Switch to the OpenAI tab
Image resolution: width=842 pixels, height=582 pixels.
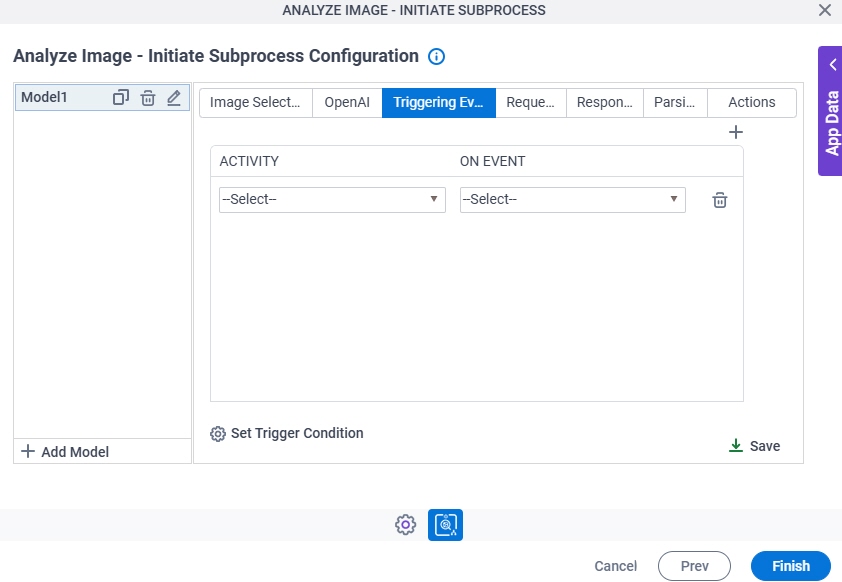point(347,103)
